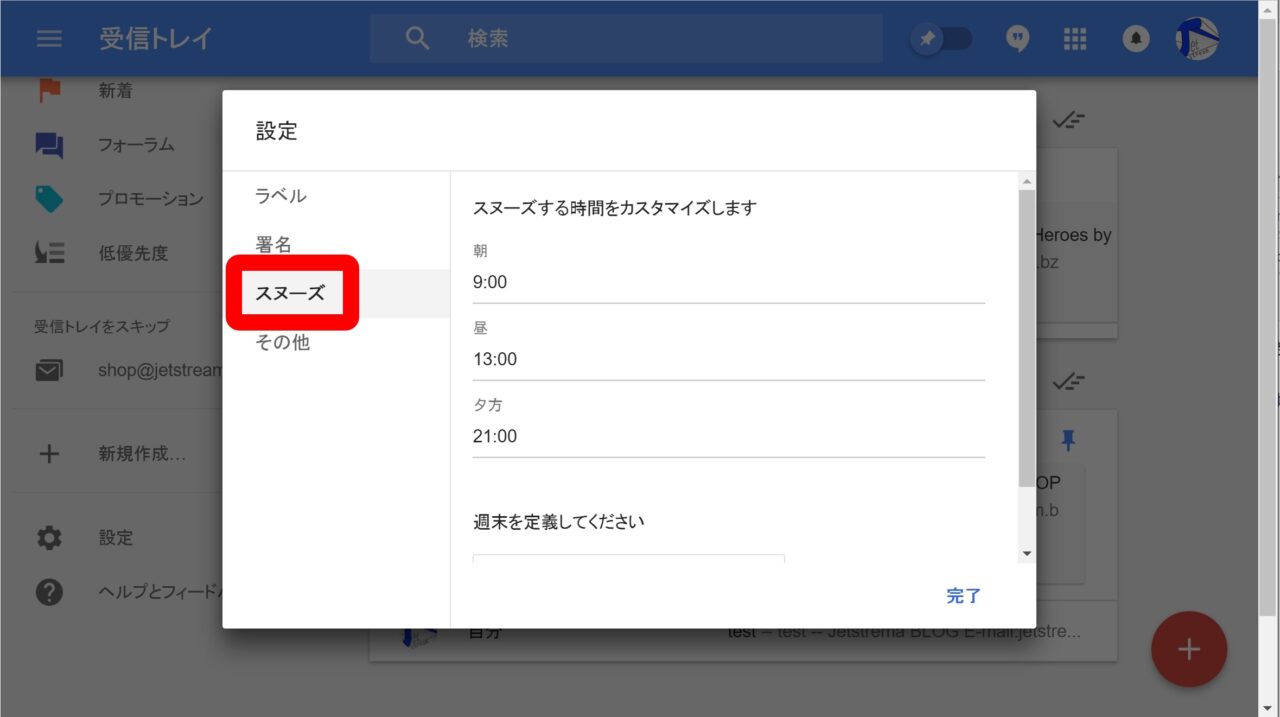The image size is (1280, 717).
Task: Open the Hangouts chat icon
Action: (1017, 39)
